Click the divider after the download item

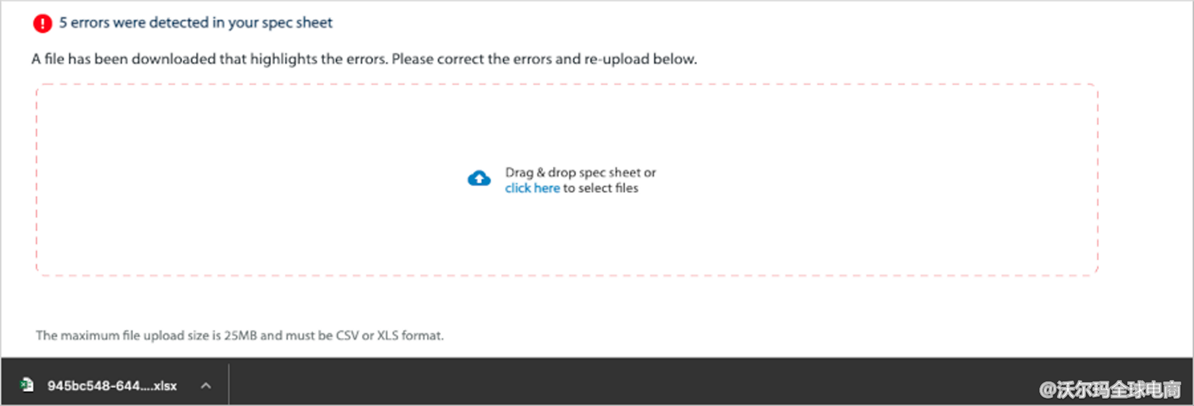pos(229,385)
